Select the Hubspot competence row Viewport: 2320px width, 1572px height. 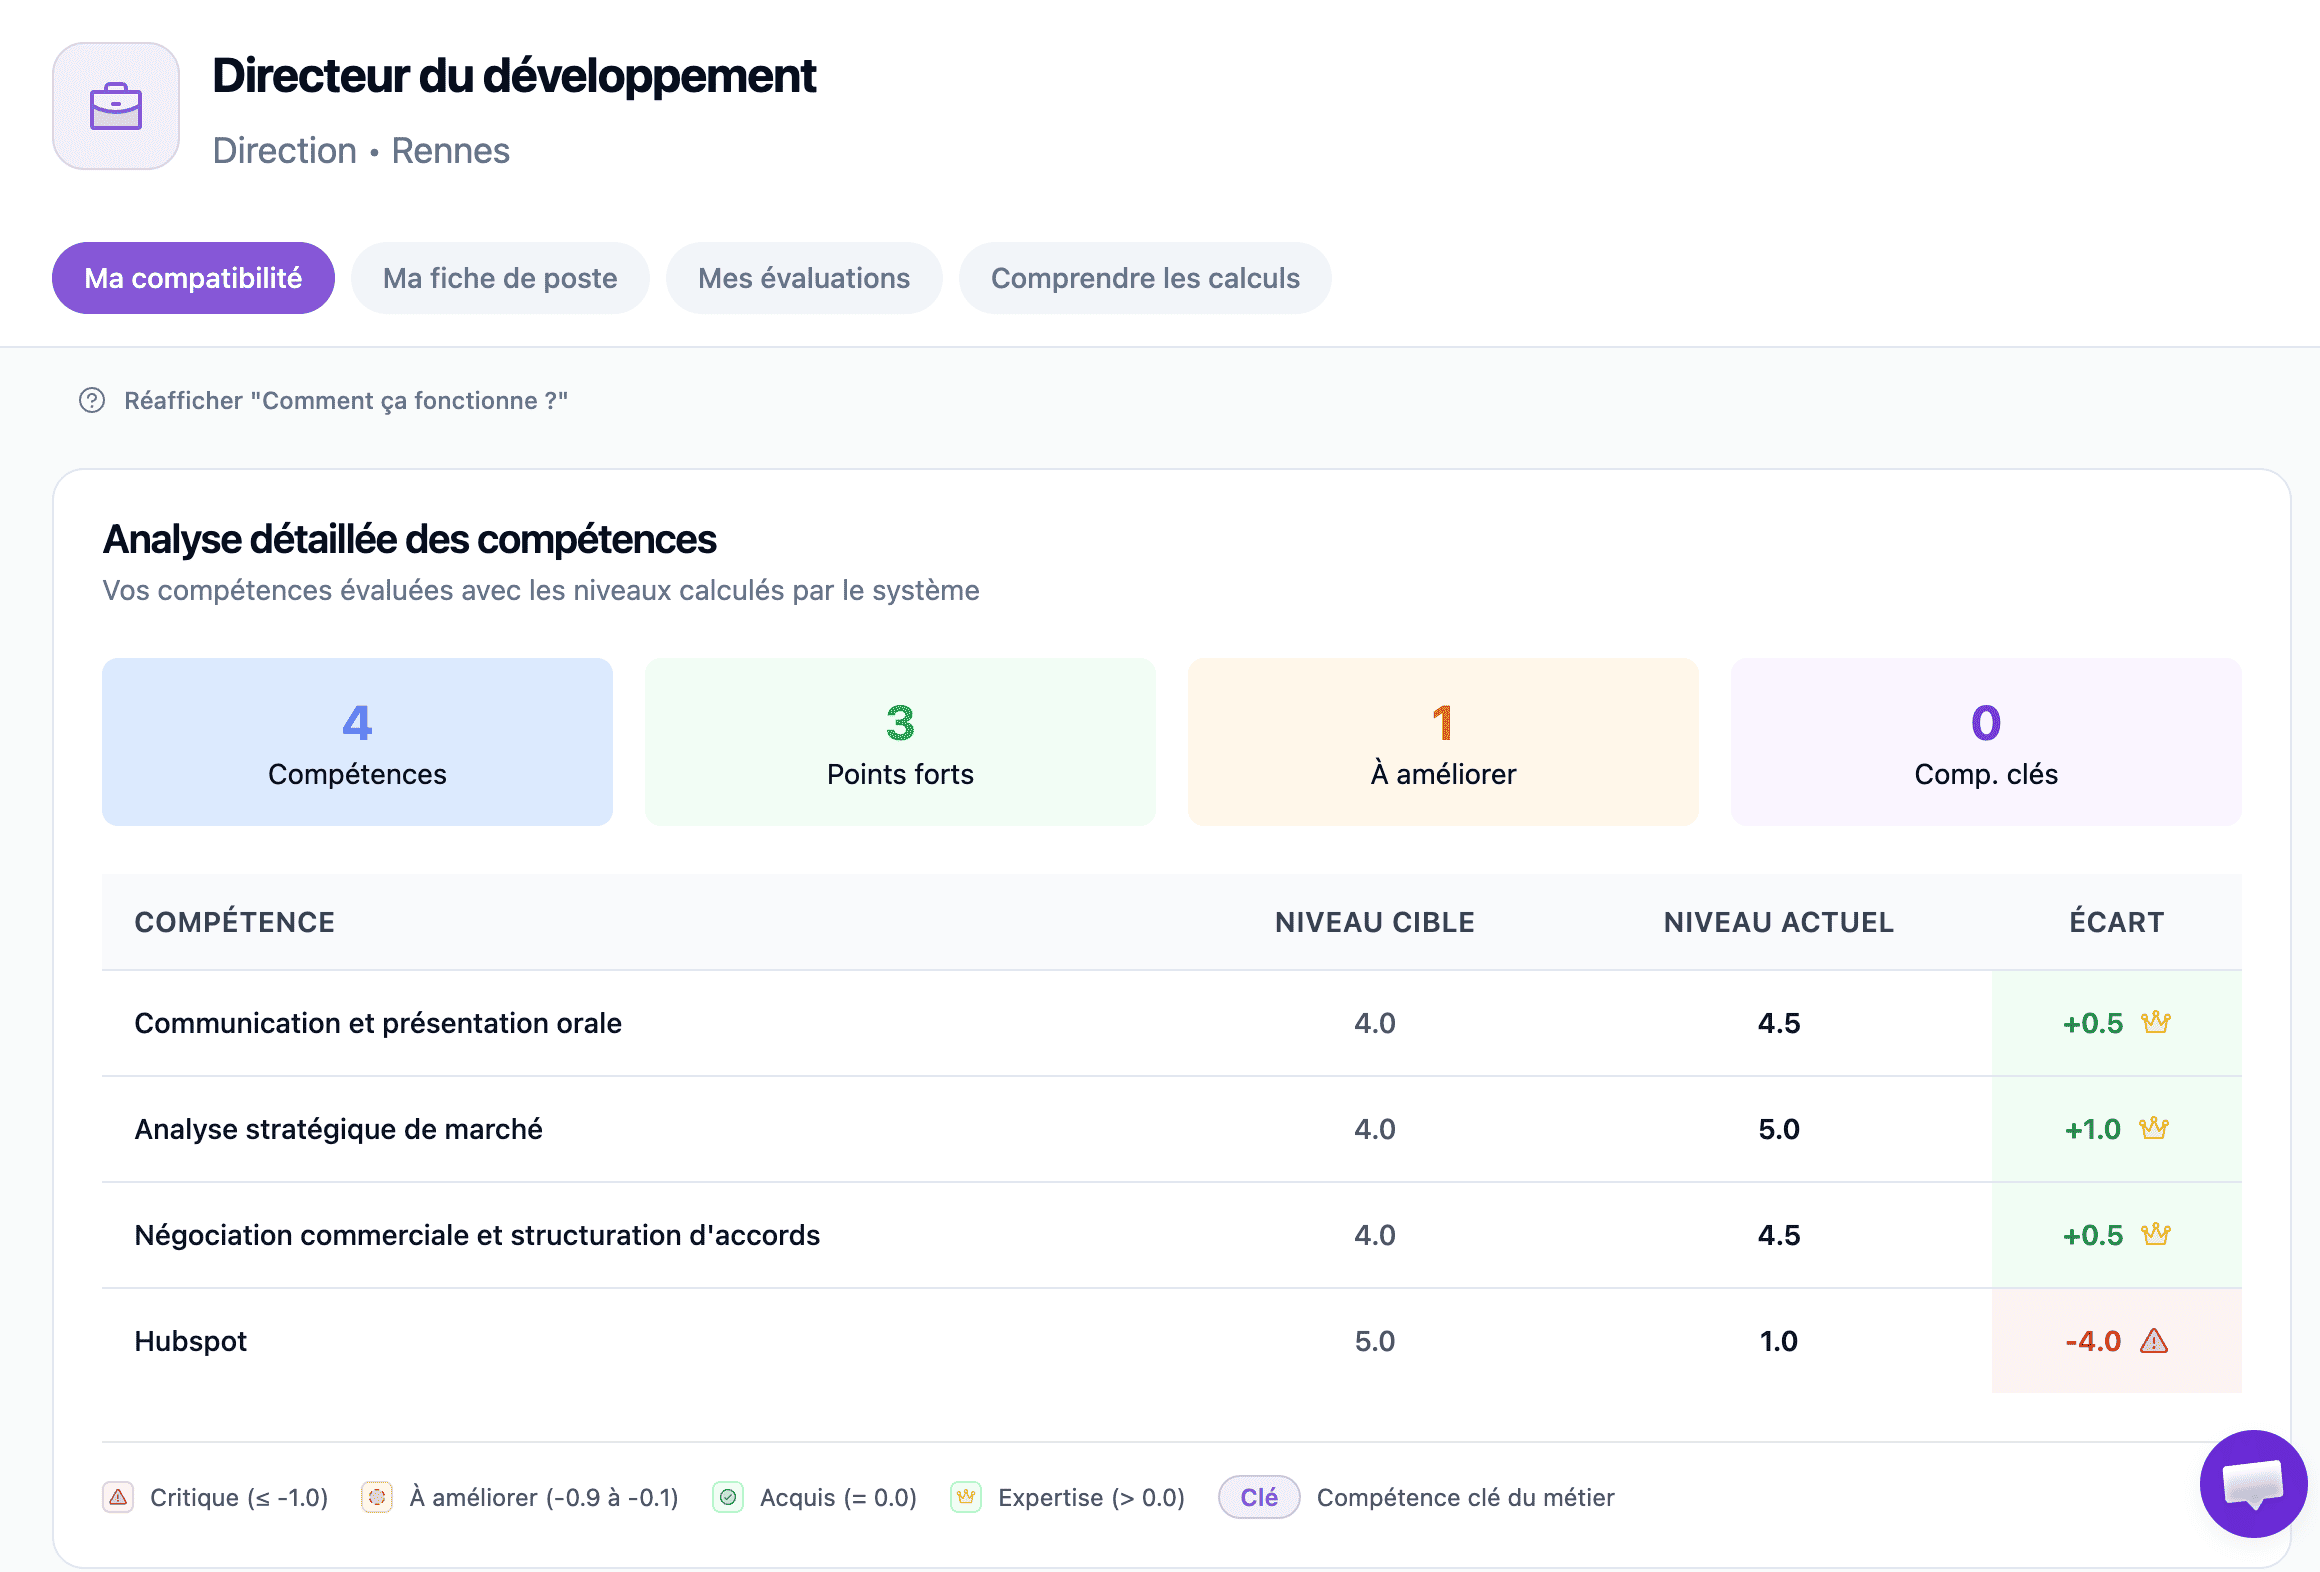(x=1172, y=1341)
